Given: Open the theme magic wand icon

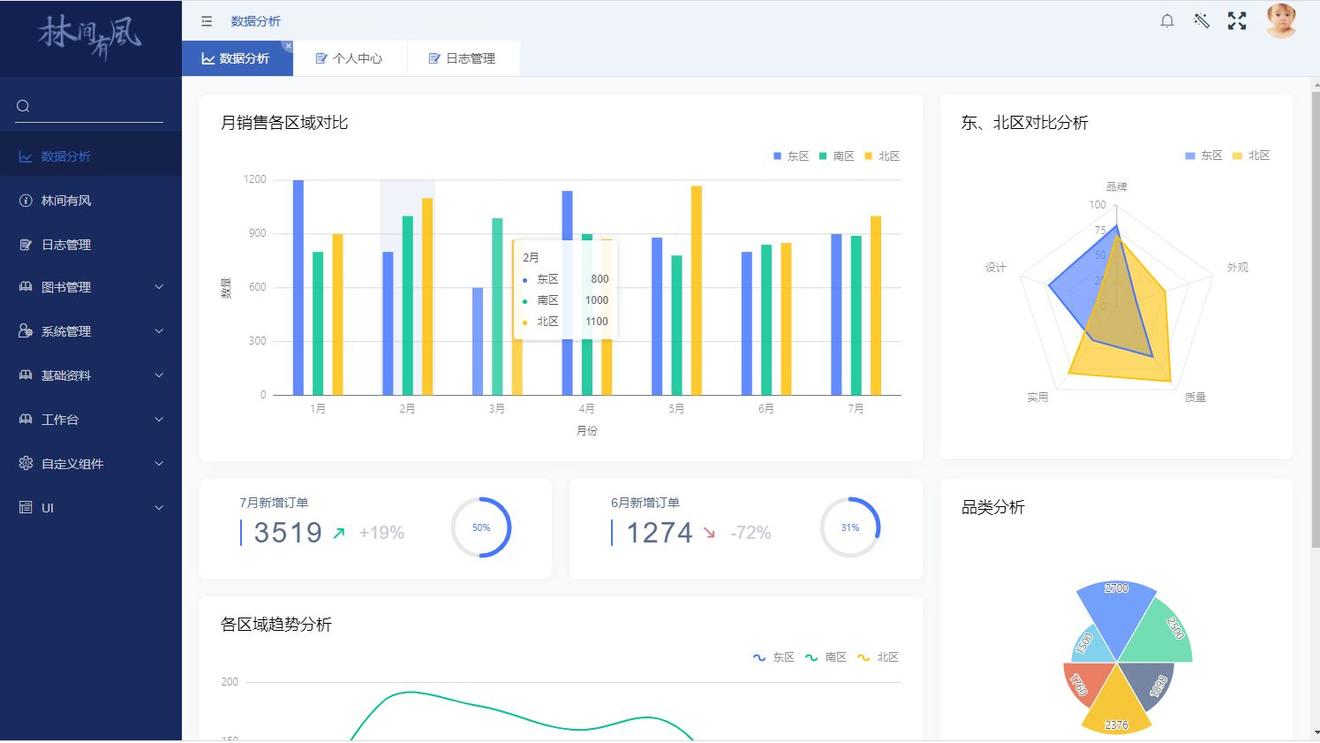Looking at the screenshot, I should pyautogui.click(x=1202, y=21).
